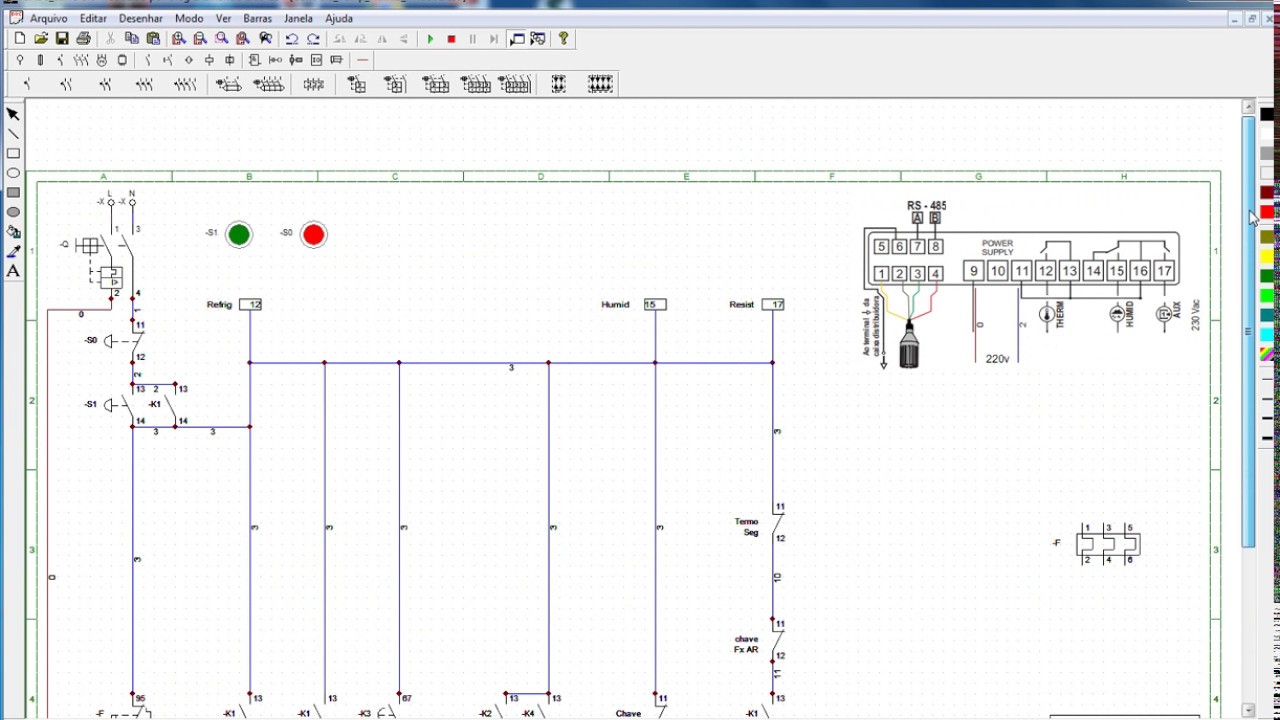Open the multicolor custom palette swatch
This screenshot has width=1280, height=720.
(x=1267, y=354)
